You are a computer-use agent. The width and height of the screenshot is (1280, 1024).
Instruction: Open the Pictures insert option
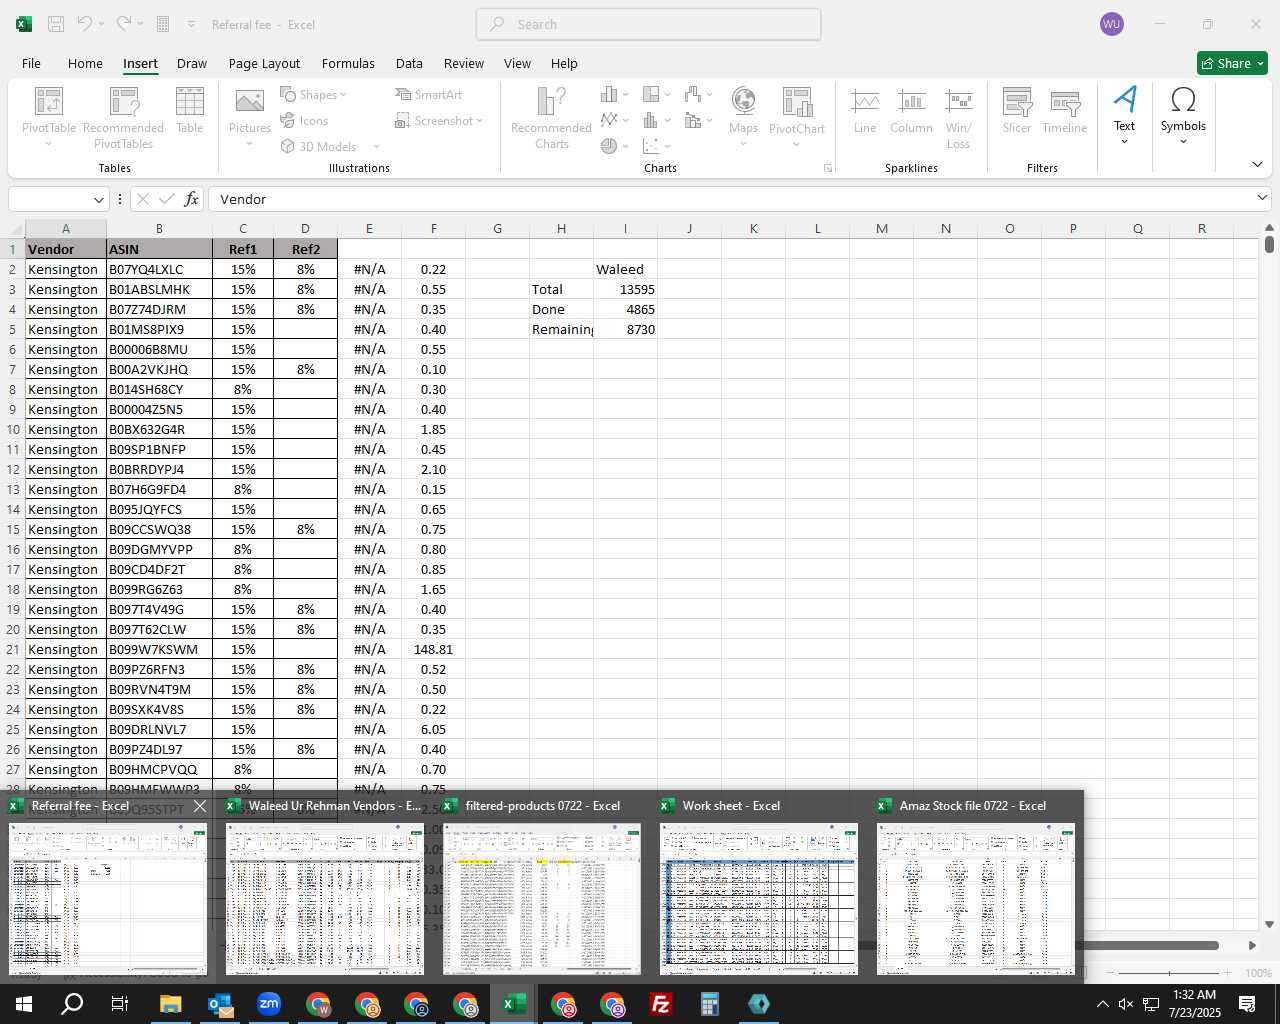[x=249, y=117]
